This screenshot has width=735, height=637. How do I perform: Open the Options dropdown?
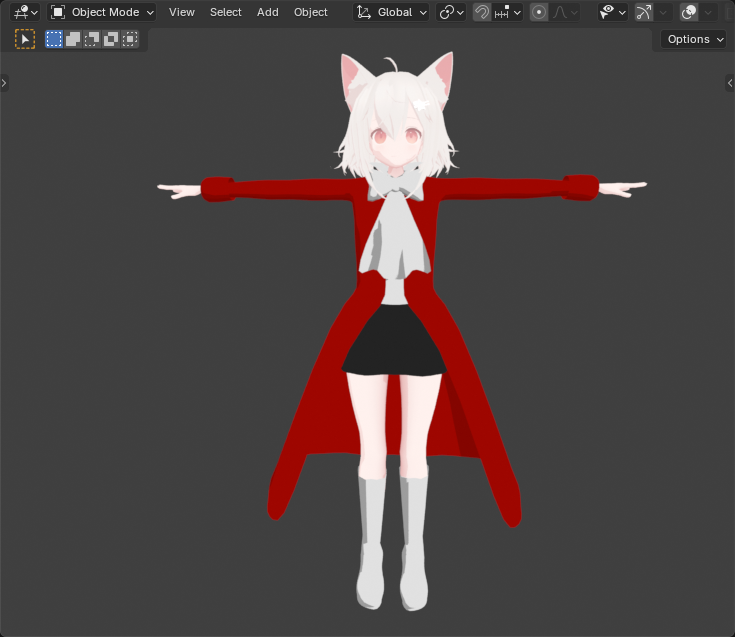pyautogui.click(x=695, y=39)
